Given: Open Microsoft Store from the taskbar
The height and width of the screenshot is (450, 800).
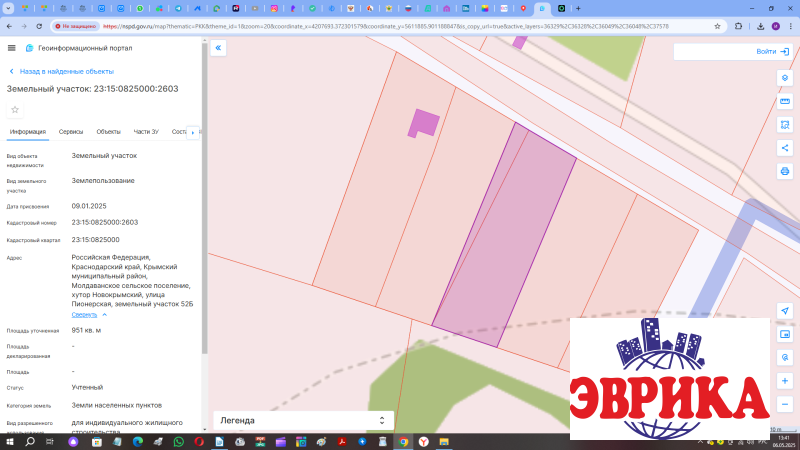Looking at the screenshot, I should pos(97,442).
